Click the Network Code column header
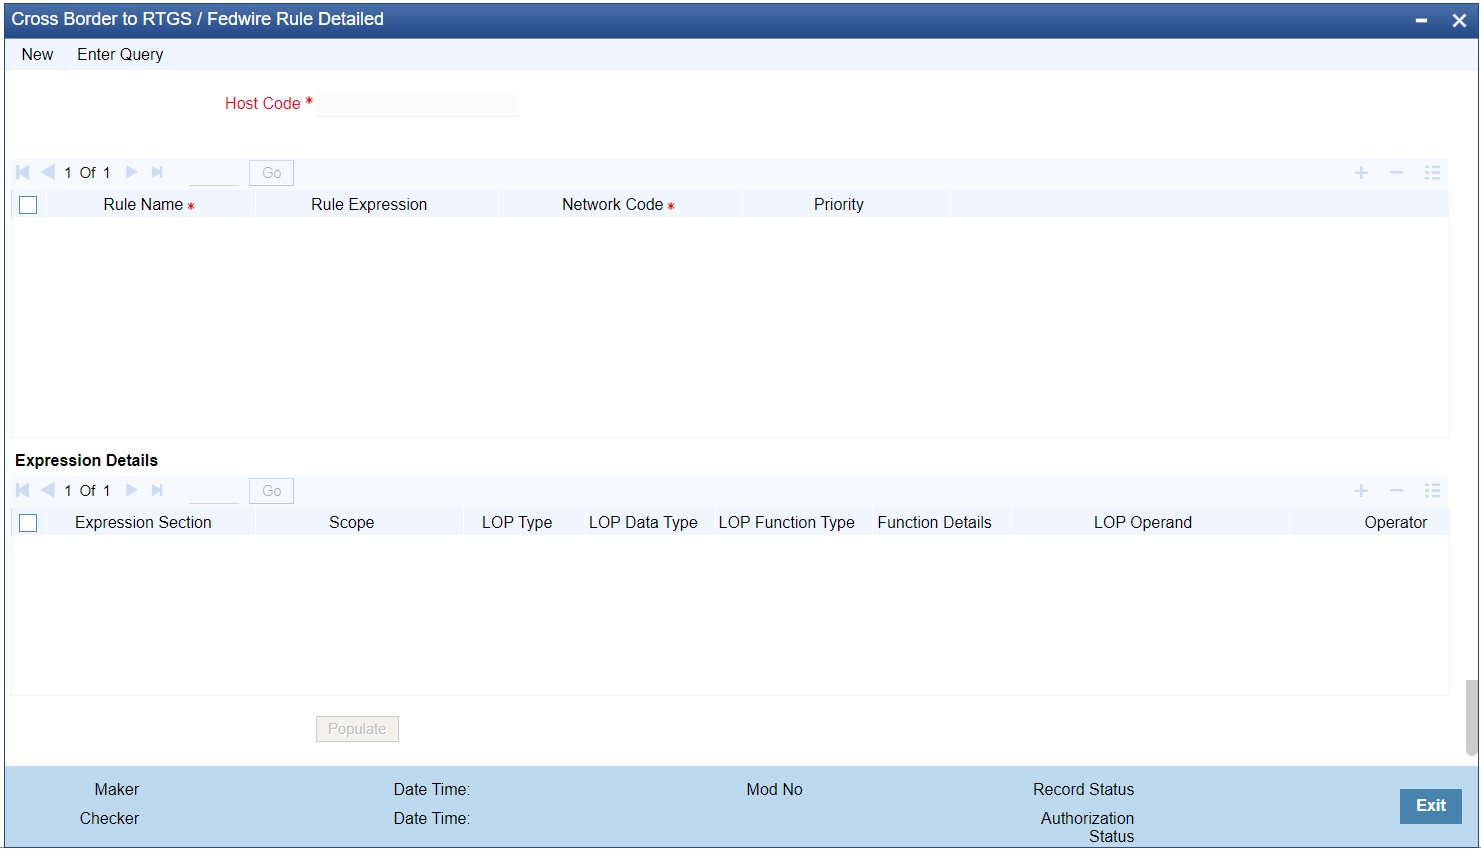Screen dimensions: 1481x851 pyautogui.click(x=618, y=204)
